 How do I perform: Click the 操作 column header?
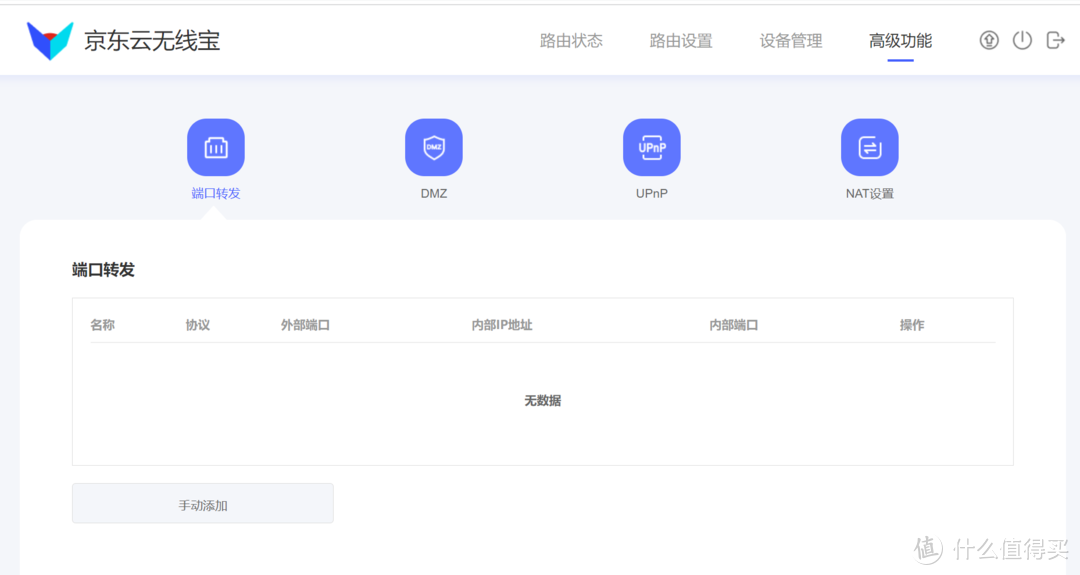(912, 325)
